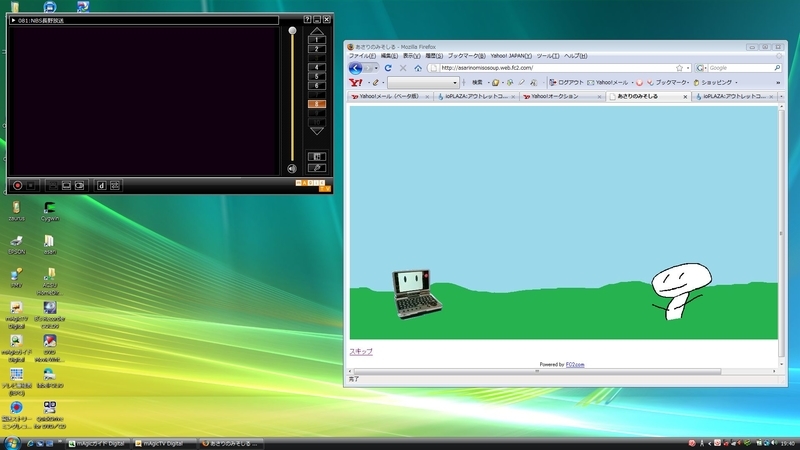Mute audio with the mAgicTV speaker icon

(292, 168)
